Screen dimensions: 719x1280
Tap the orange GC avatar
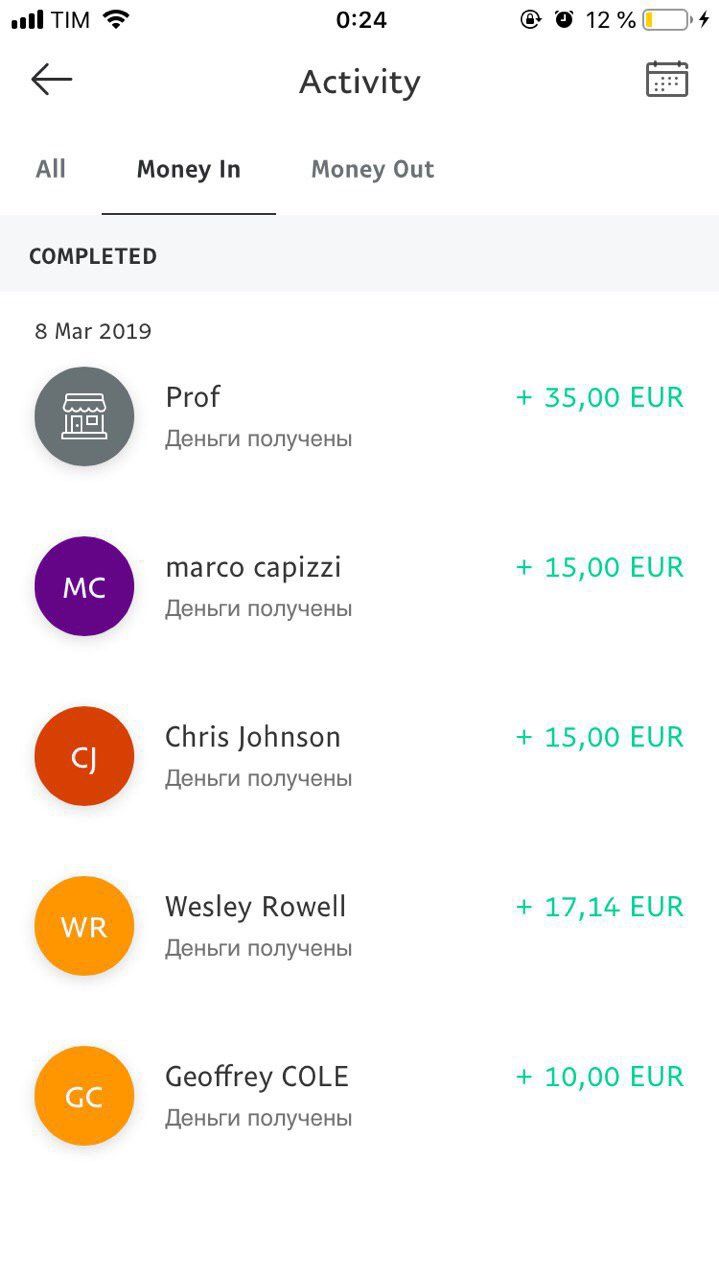pyautogui.click(x=84, y=1096)
